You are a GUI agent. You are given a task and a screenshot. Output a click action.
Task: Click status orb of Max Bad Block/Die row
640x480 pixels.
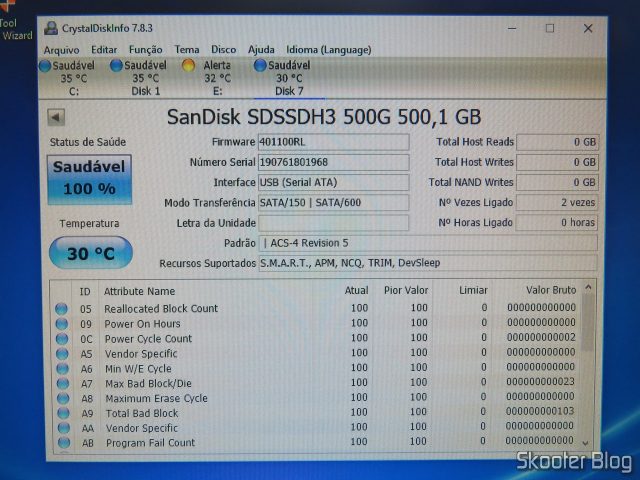click(x=63, y=384)
